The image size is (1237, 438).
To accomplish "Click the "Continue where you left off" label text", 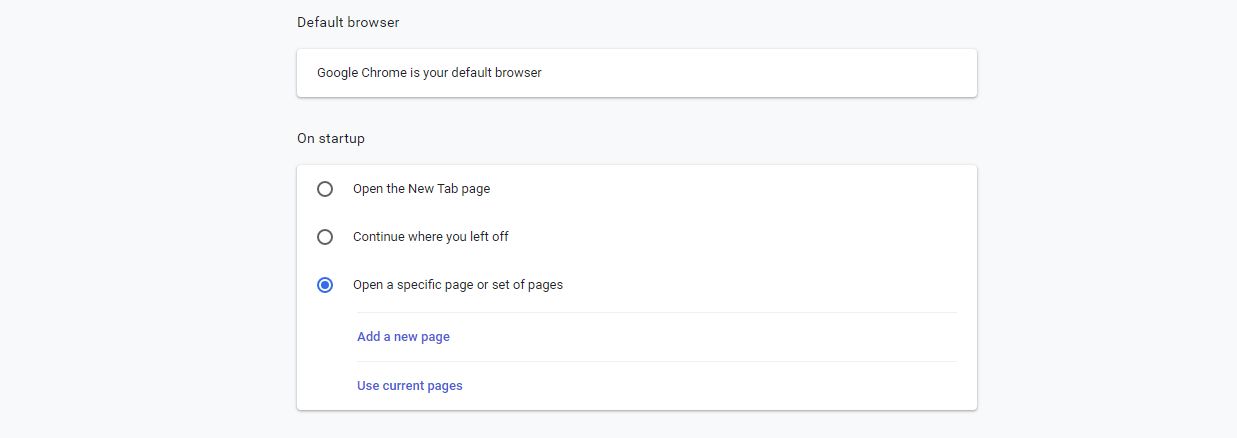I will point(432,237).
